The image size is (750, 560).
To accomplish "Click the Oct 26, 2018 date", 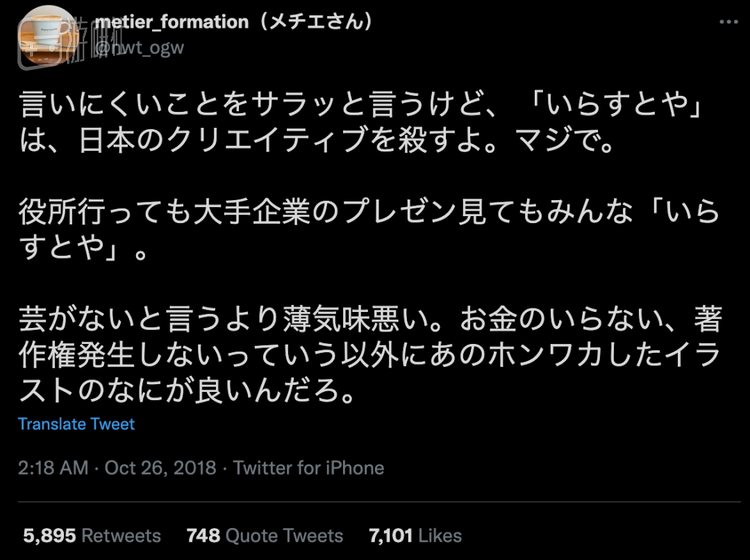I will [162, 468].
